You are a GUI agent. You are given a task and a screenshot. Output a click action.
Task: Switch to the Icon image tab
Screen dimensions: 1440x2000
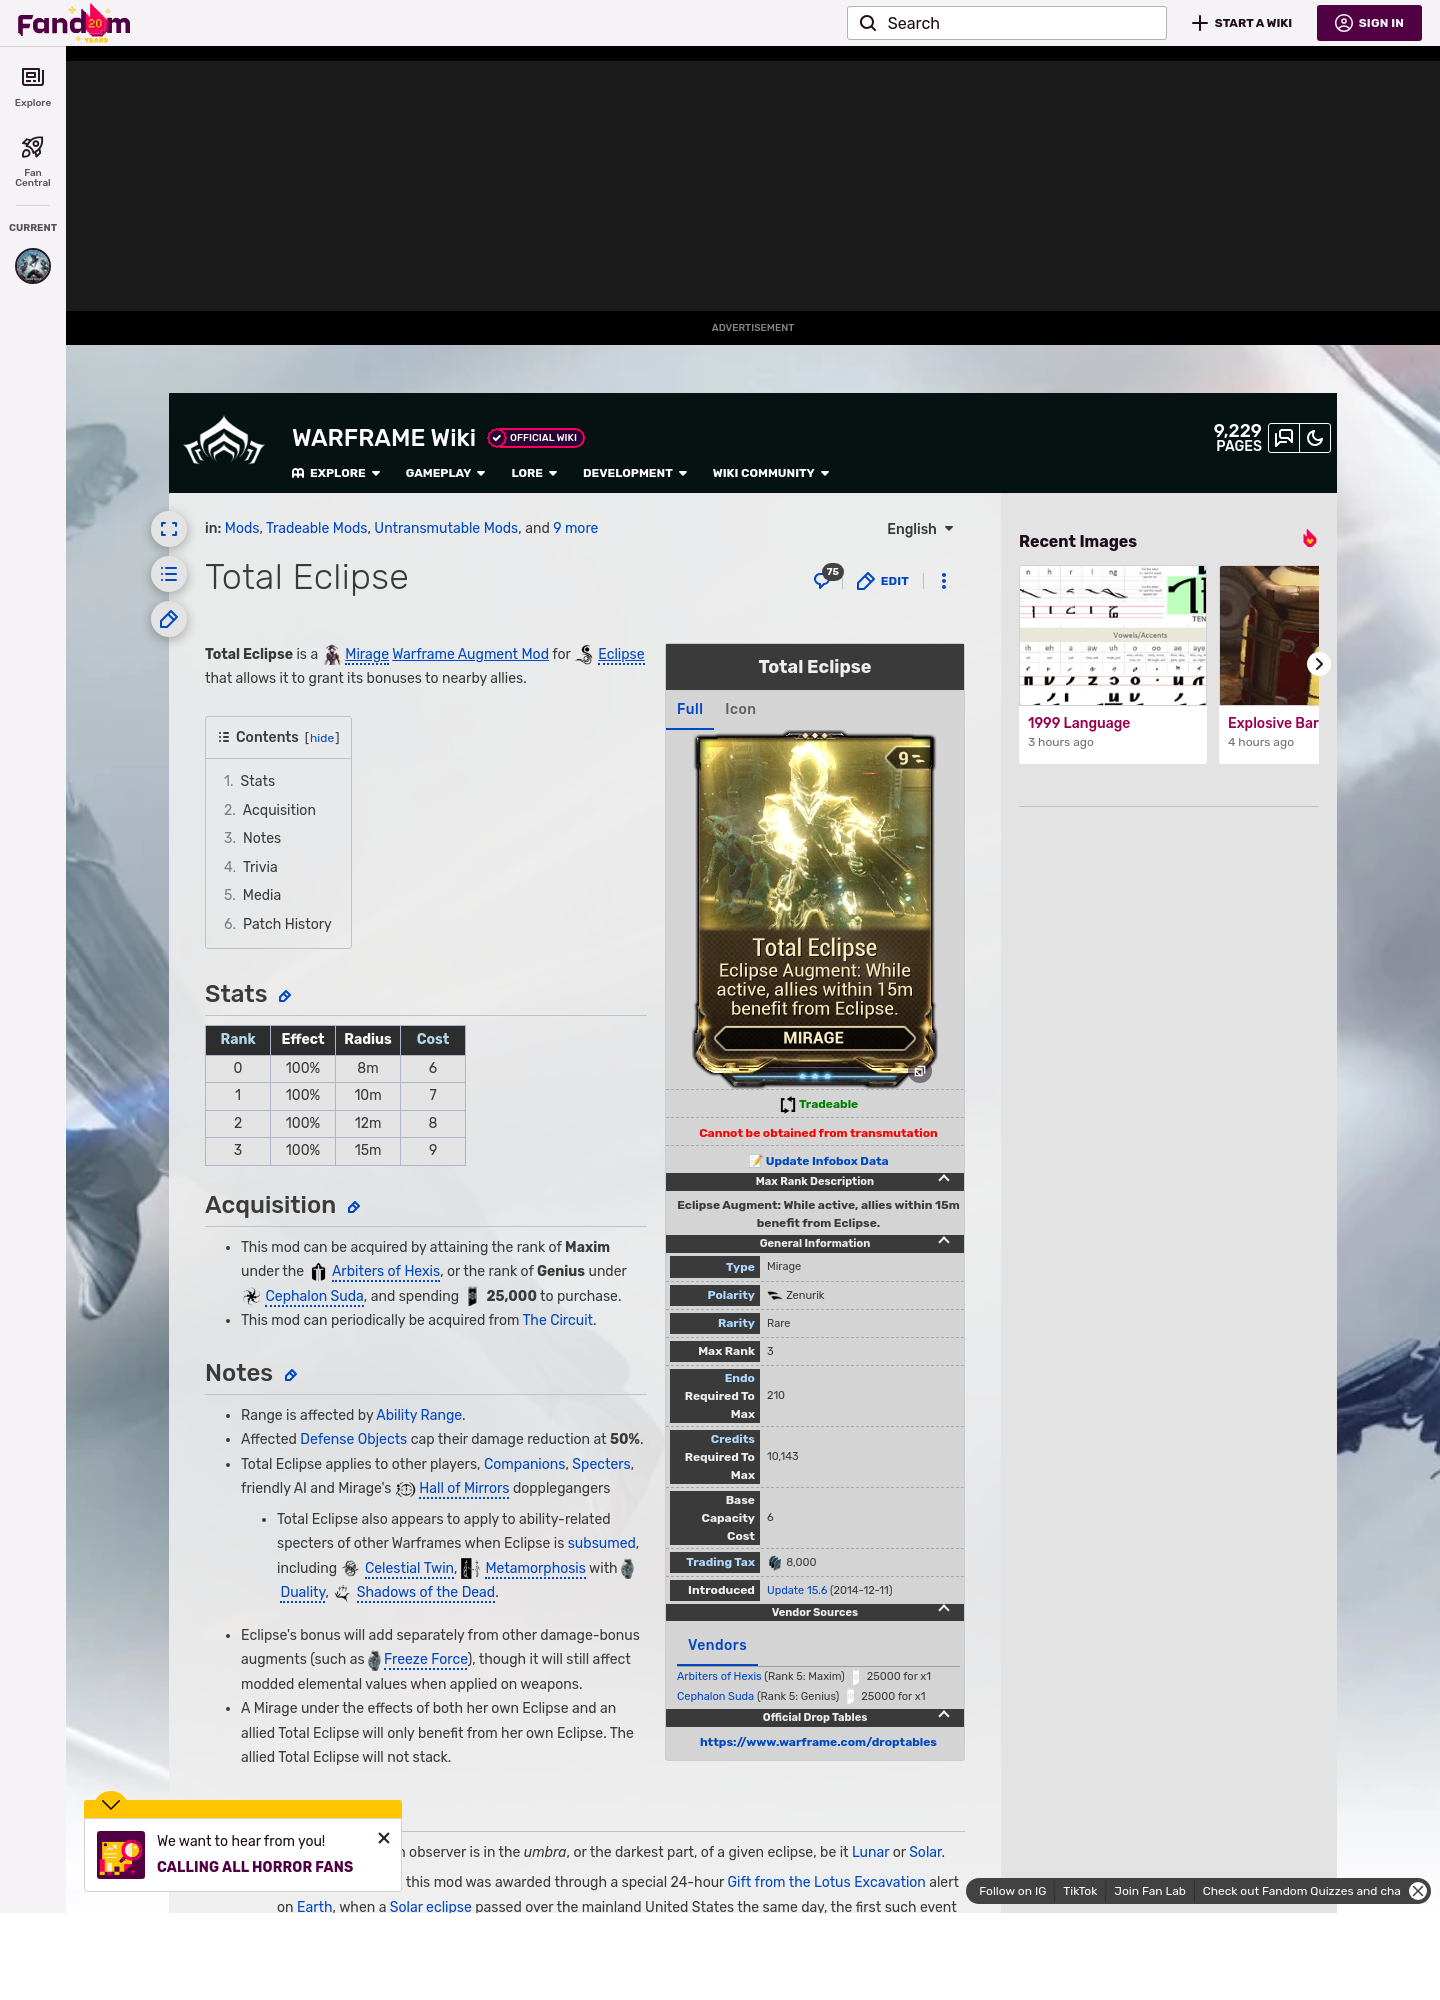click(x=740, y=709)
